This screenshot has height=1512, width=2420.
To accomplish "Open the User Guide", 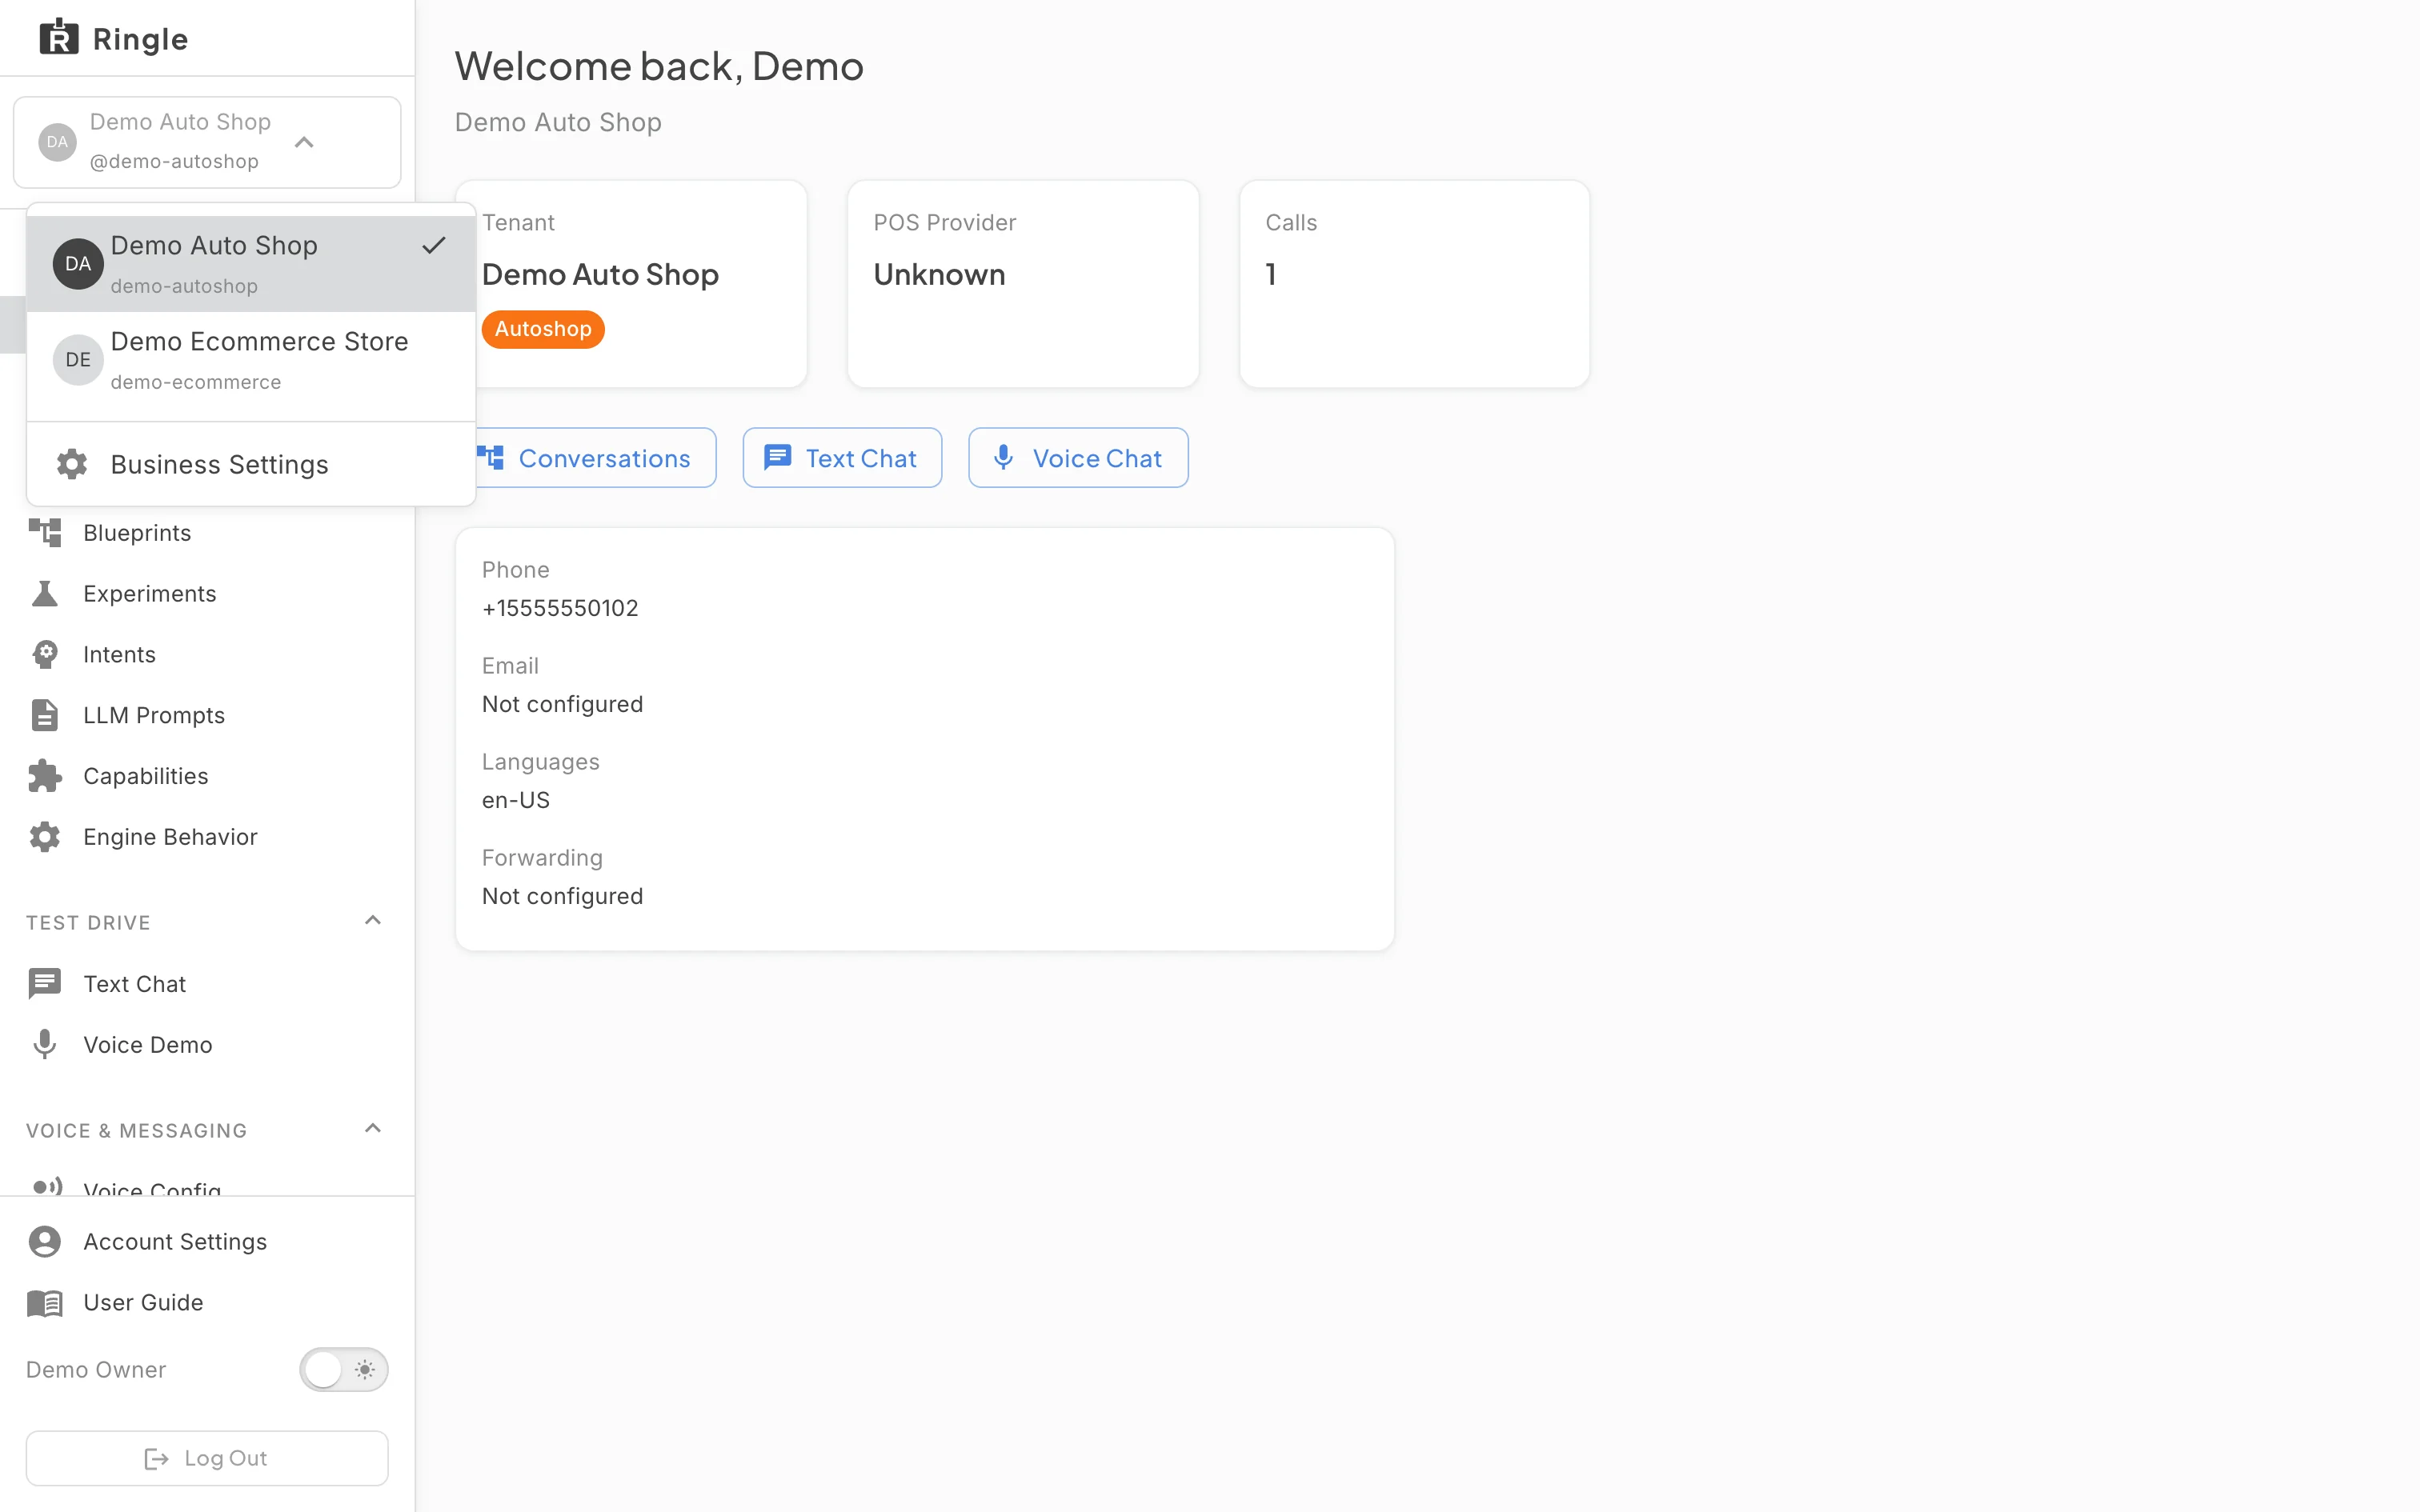I will tap(207, 1303).
